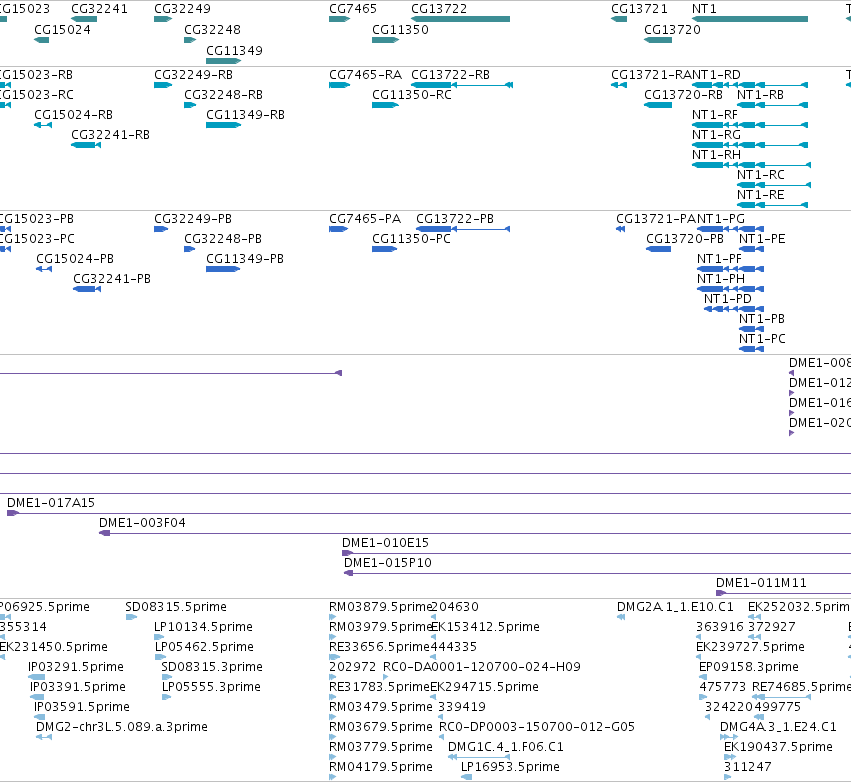This screenshot has height=782, width=851.
Task: Click the NT1-RC transcript
Action: pos(774,186)
